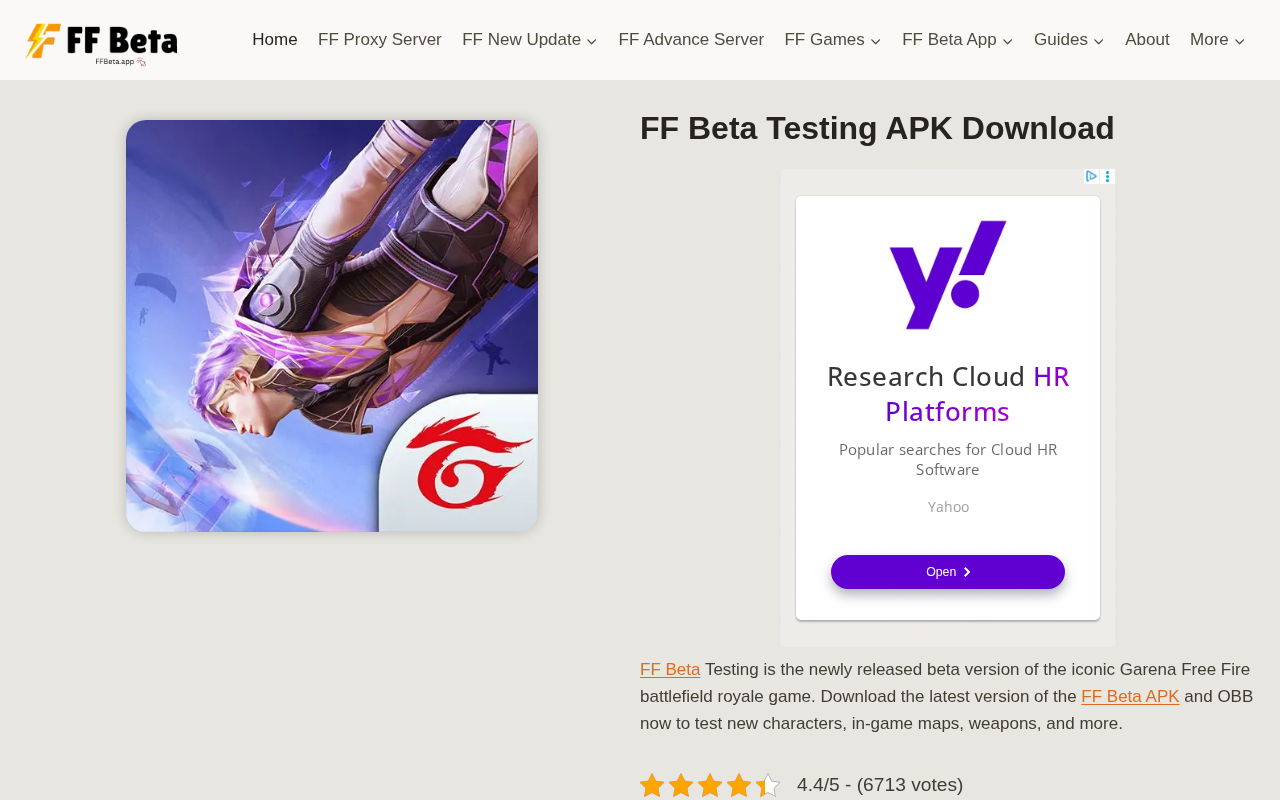Screen dimensions: 1280x800
Task: Click the fourth rating star
Action: pyautogui.click(x=739, y=785)
